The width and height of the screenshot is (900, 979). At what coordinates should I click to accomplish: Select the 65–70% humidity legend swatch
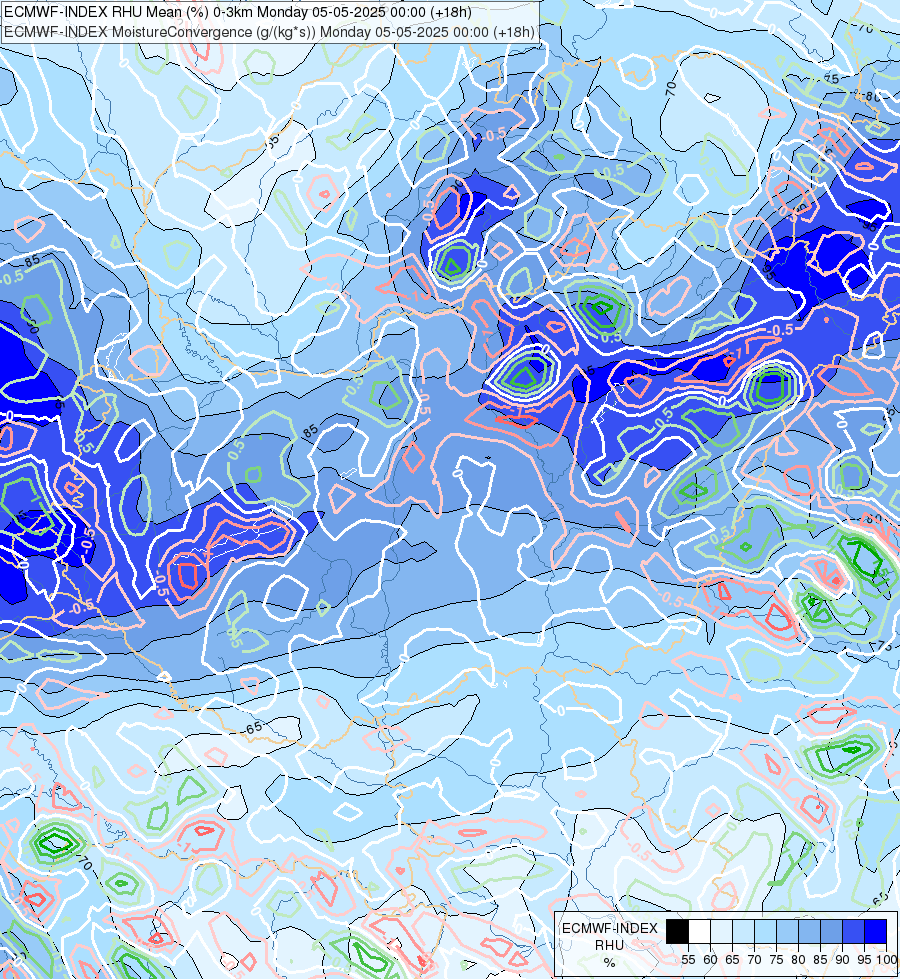[743, 931]
